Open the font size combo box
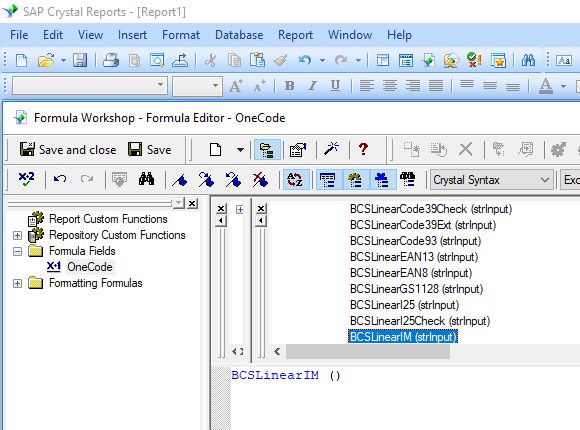This screenshot has width=580, height=430. [198, 86]
